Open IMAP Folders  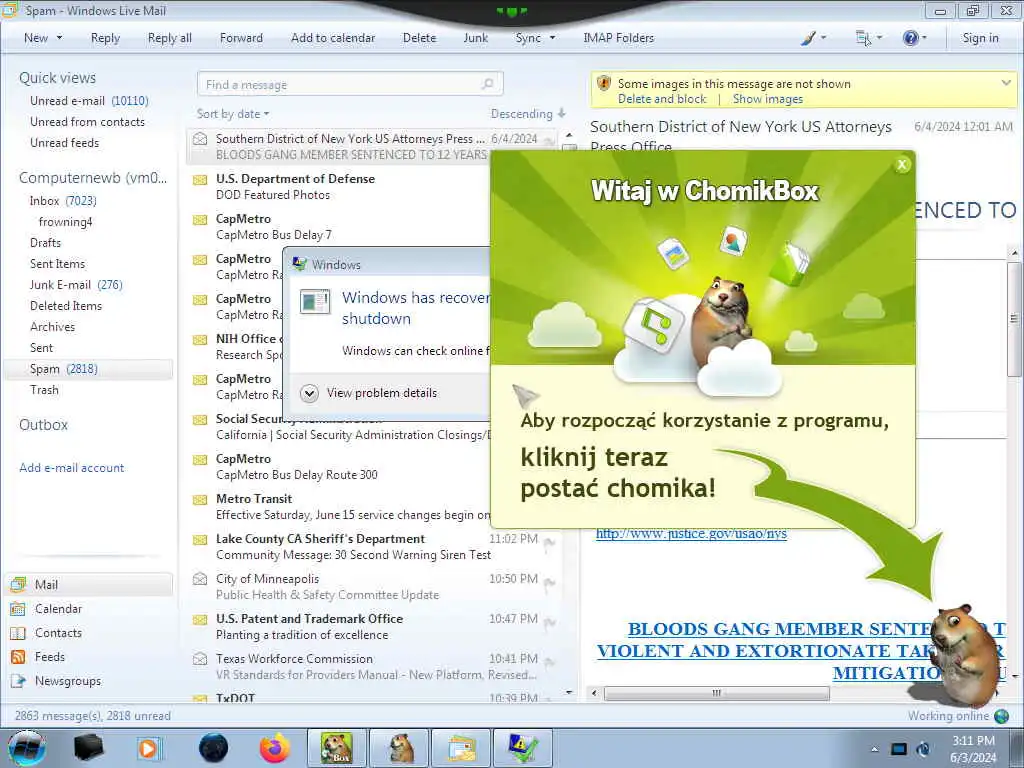(618, 38)
